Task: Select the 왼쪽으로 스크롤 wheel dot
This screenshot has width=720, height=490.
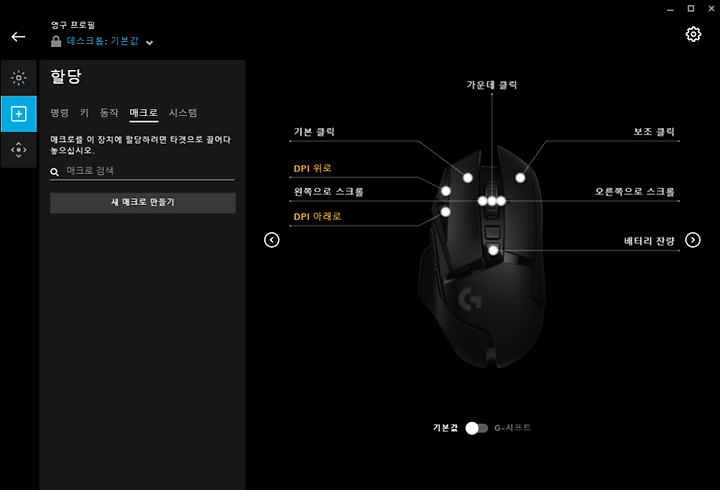Action: [482, 201]
